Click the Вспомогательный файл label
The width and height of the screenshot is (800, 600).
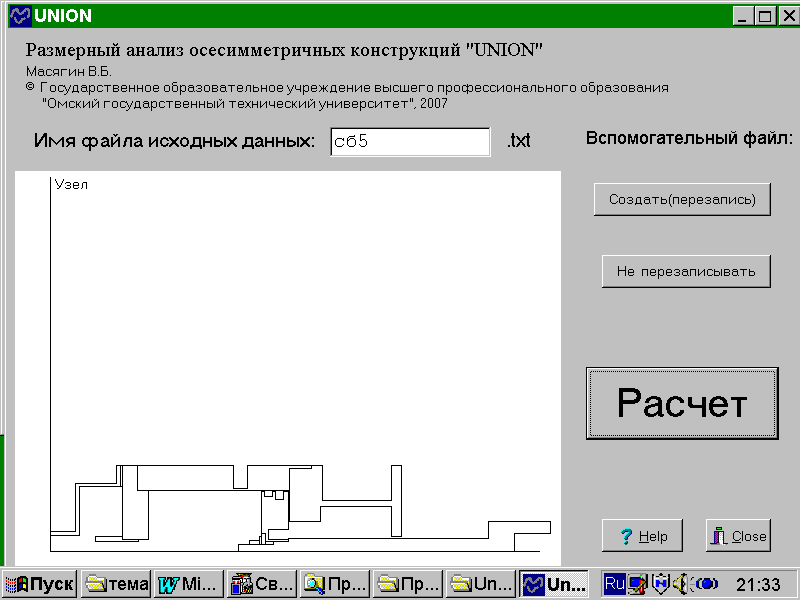pyautogui.click(x=689, y=138)
